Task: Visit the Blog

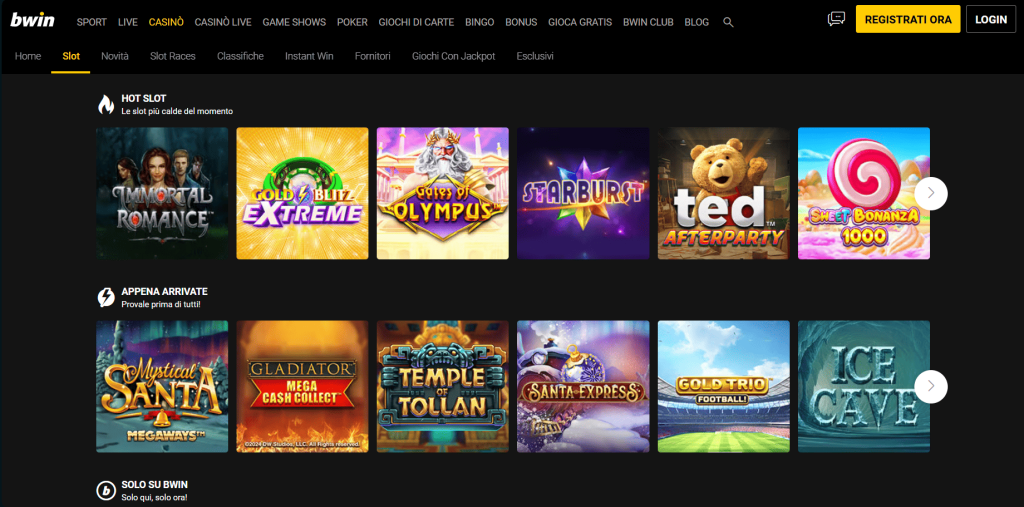Action: click(x=697, y=22)
